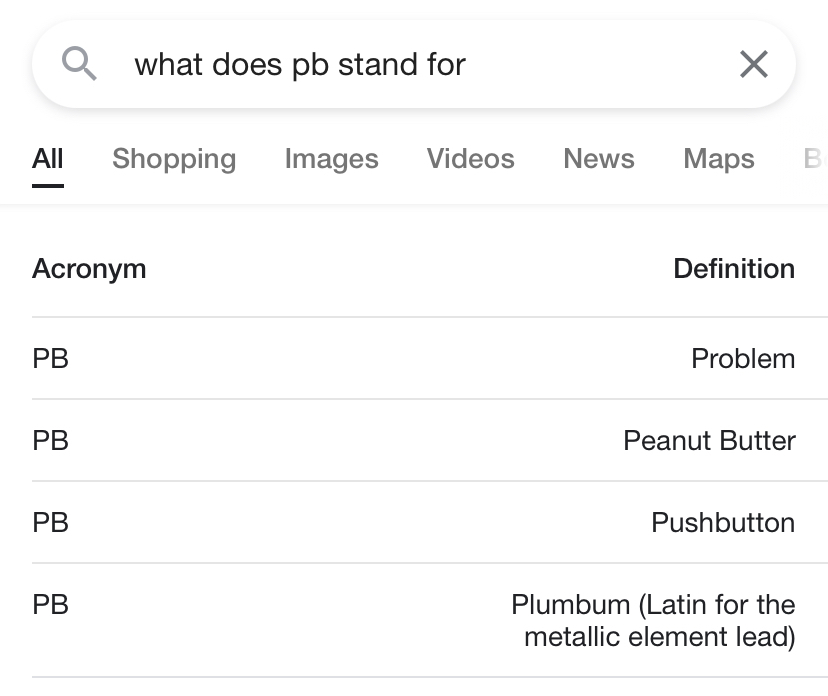Click the 'Peanut Butter' definition entry
Viewport: 828px width, 696px height.
tap(710, 440)
